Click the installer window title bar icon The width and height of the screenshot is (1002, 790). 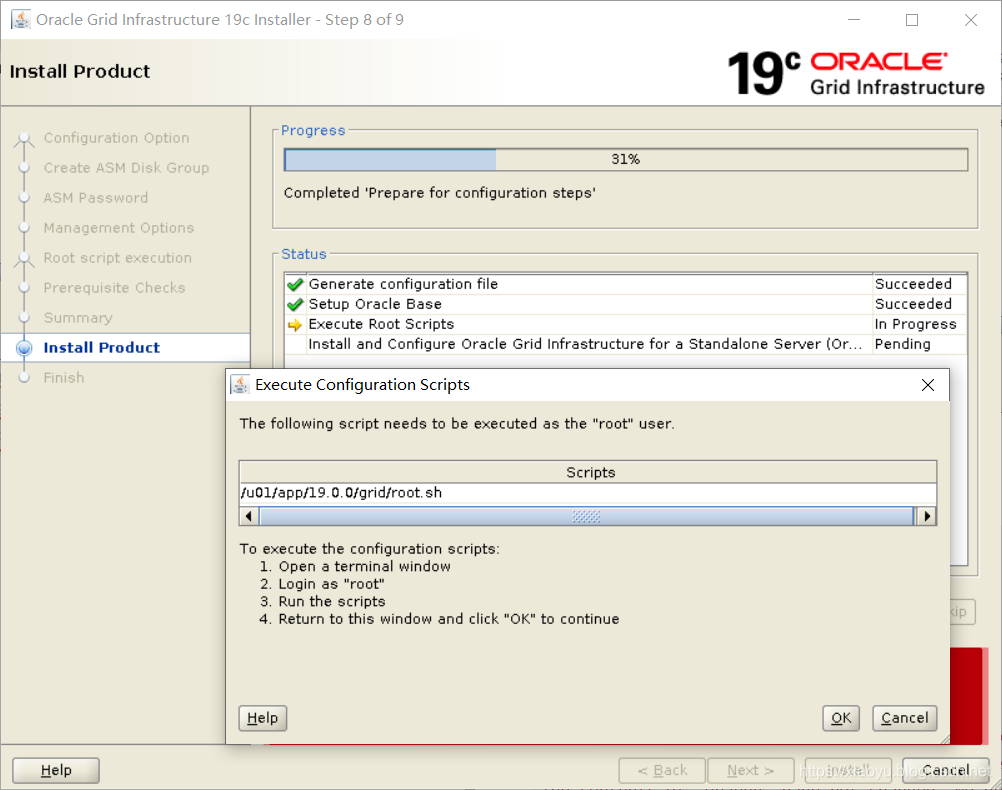tap(20, 19)
